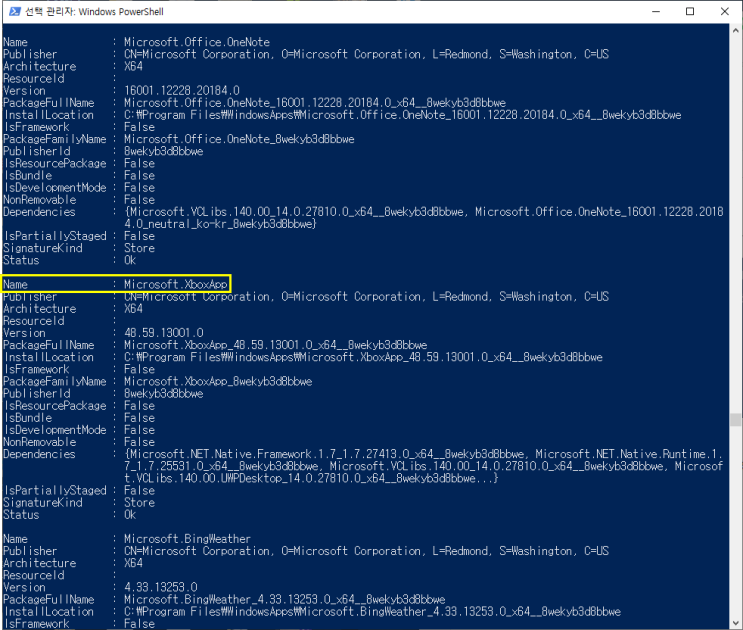Click the BingWeather Publisher CN=Microsoft Corporation line
743x630 pixels.
point(366,551)
